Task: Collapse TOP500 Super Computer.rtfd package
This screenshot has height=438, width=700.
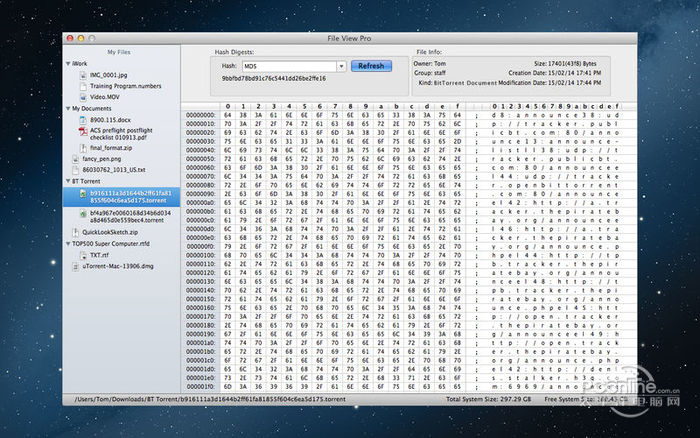Action: point(66,244)
